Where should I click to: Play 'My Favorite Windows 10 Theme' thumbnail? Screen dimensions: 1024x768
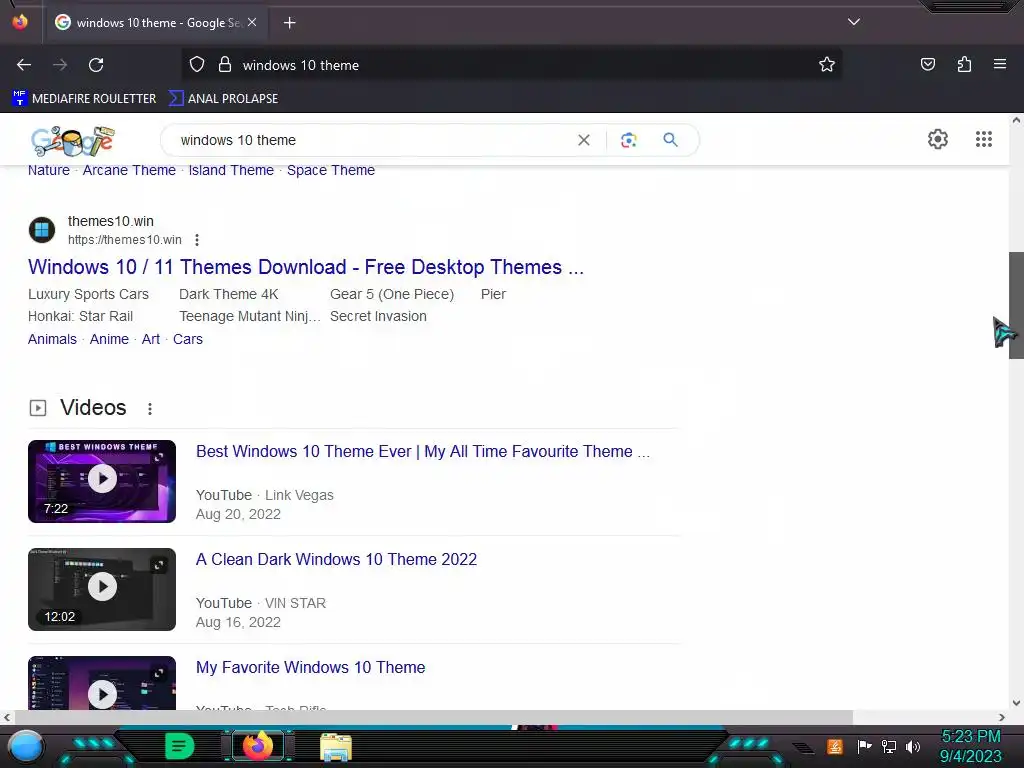pos(102,683)
